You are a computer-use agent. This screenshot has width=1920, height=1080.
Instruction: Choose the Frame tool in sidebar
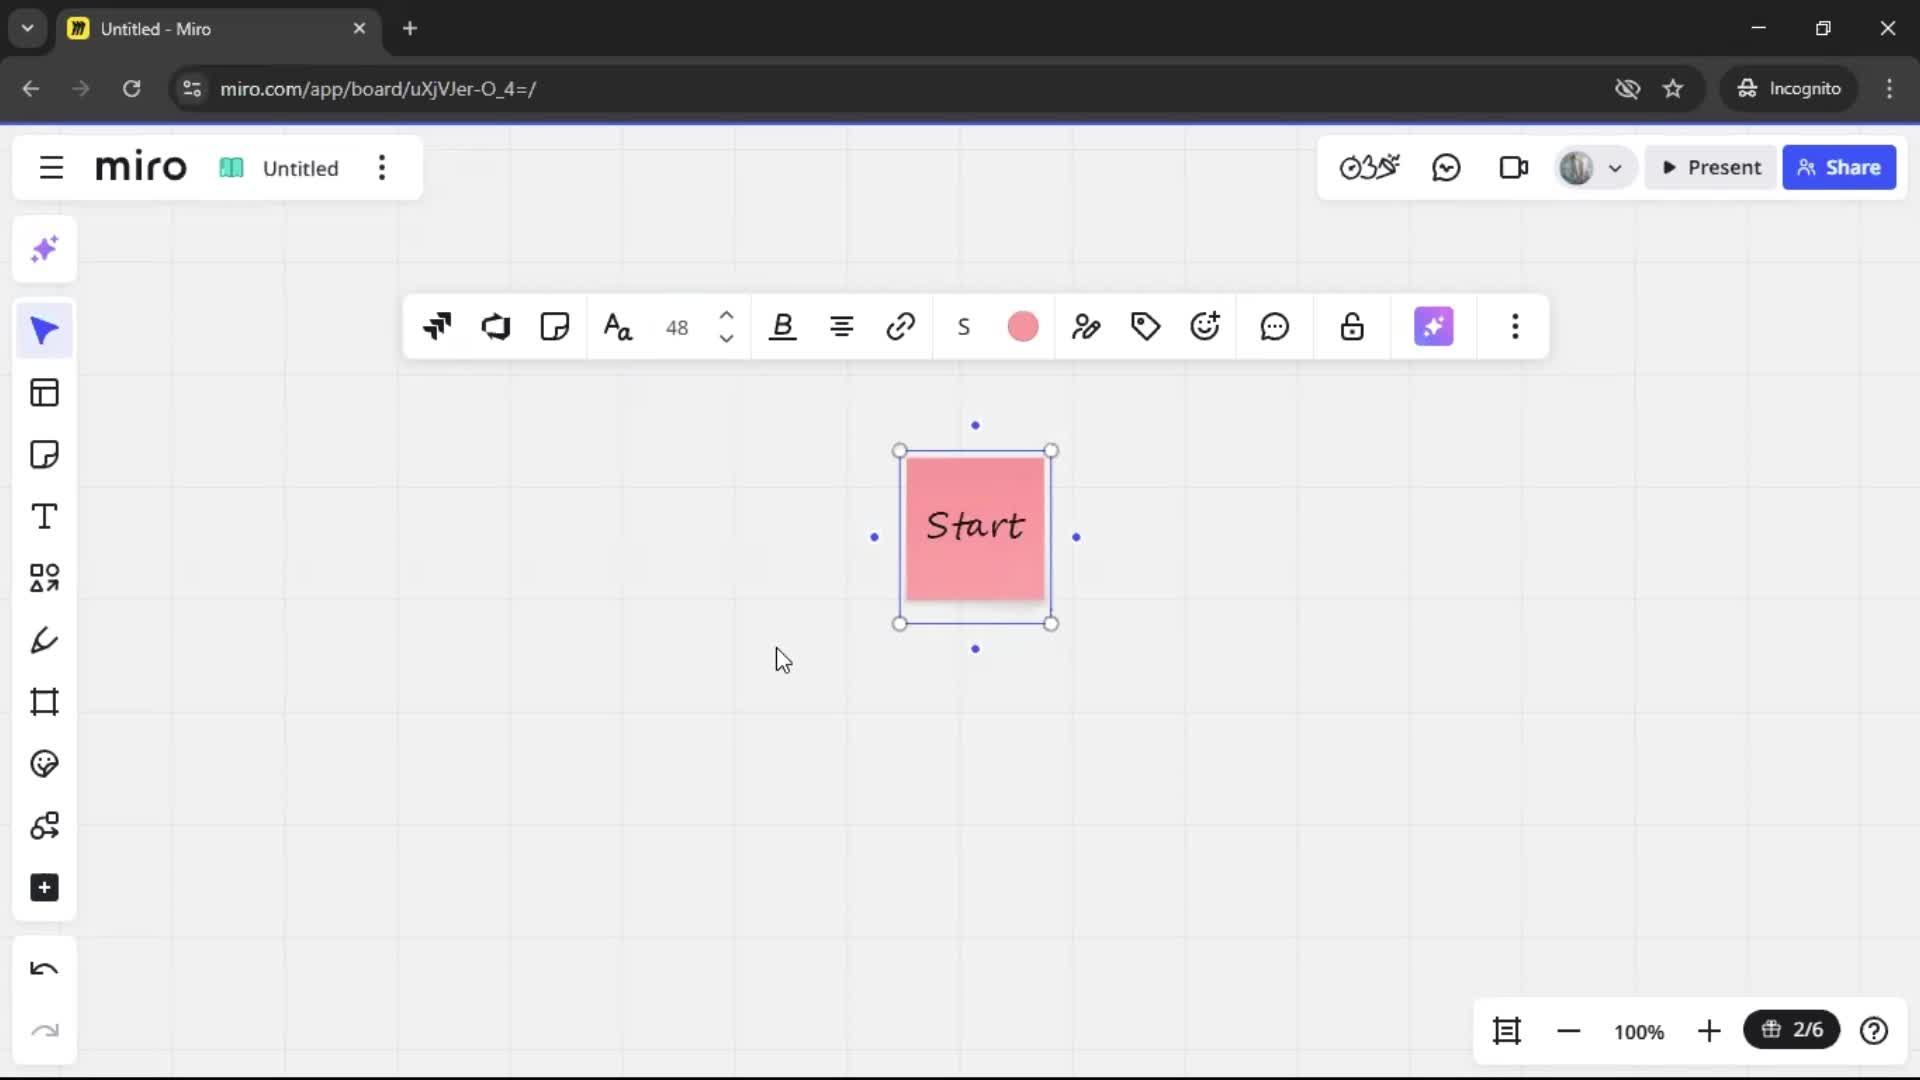pos(44,702)
